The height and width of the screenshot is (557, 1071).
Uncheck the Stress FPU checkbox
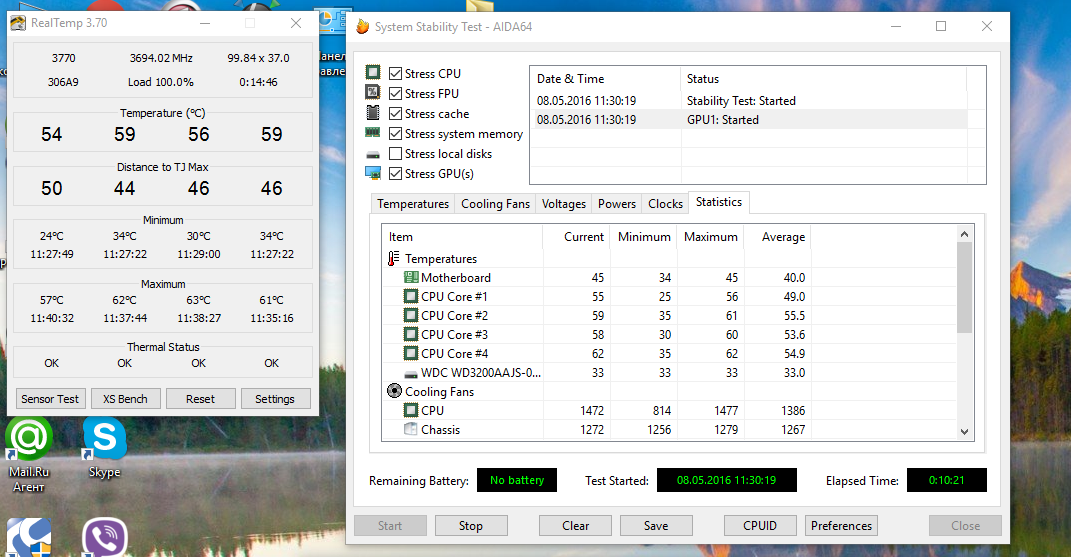395,93
